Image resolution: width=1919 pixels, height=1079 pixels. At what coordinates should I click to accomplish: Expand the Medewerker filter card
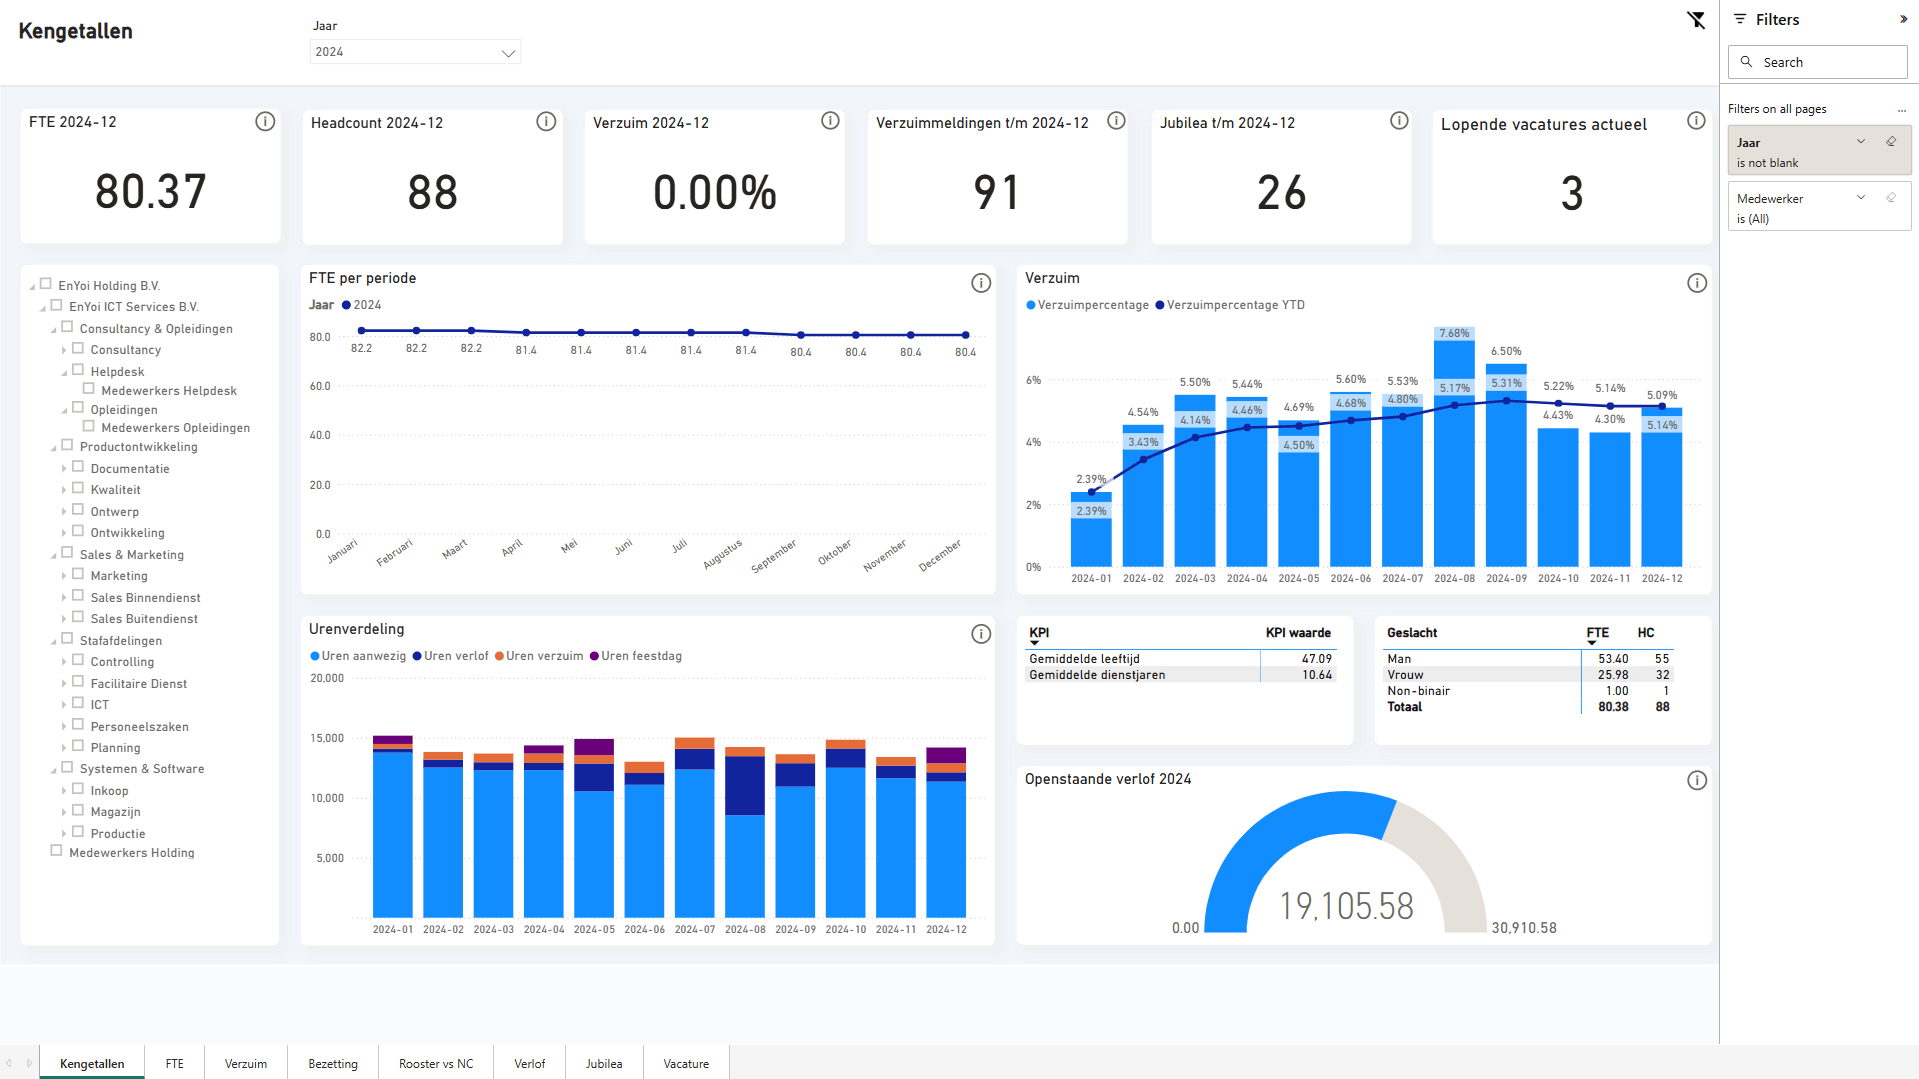point(1861,198)
